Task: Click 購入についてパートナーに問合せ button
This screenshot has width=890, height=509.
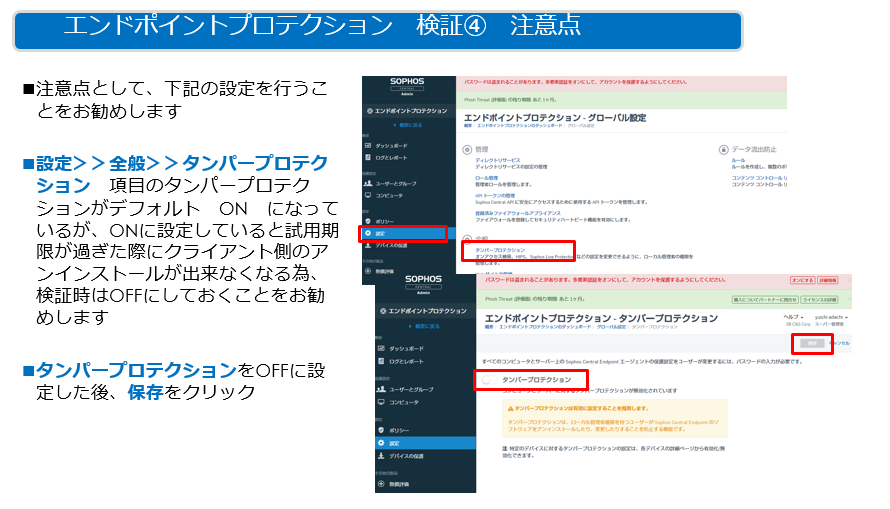Action: pyautogui.click(x=765, y=300)
